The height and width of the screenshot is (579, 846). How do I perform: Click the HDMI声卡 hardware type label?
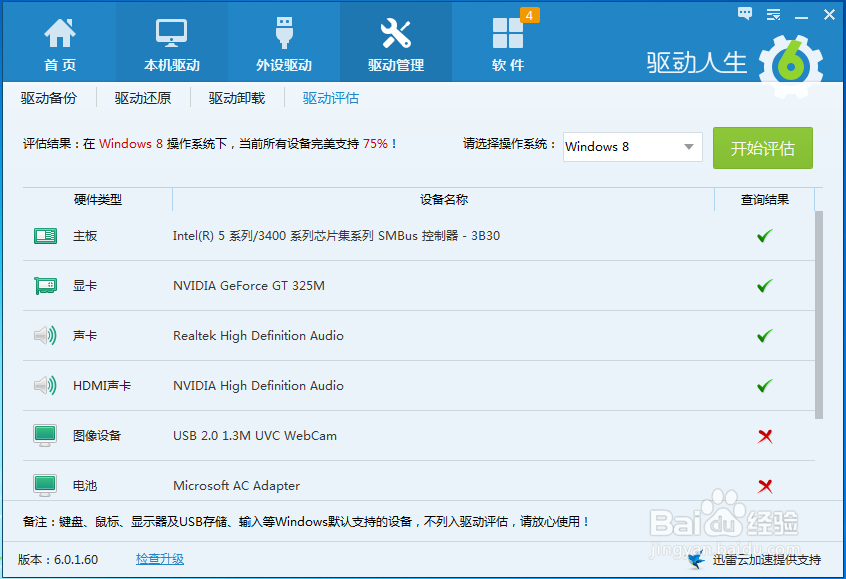102,385
